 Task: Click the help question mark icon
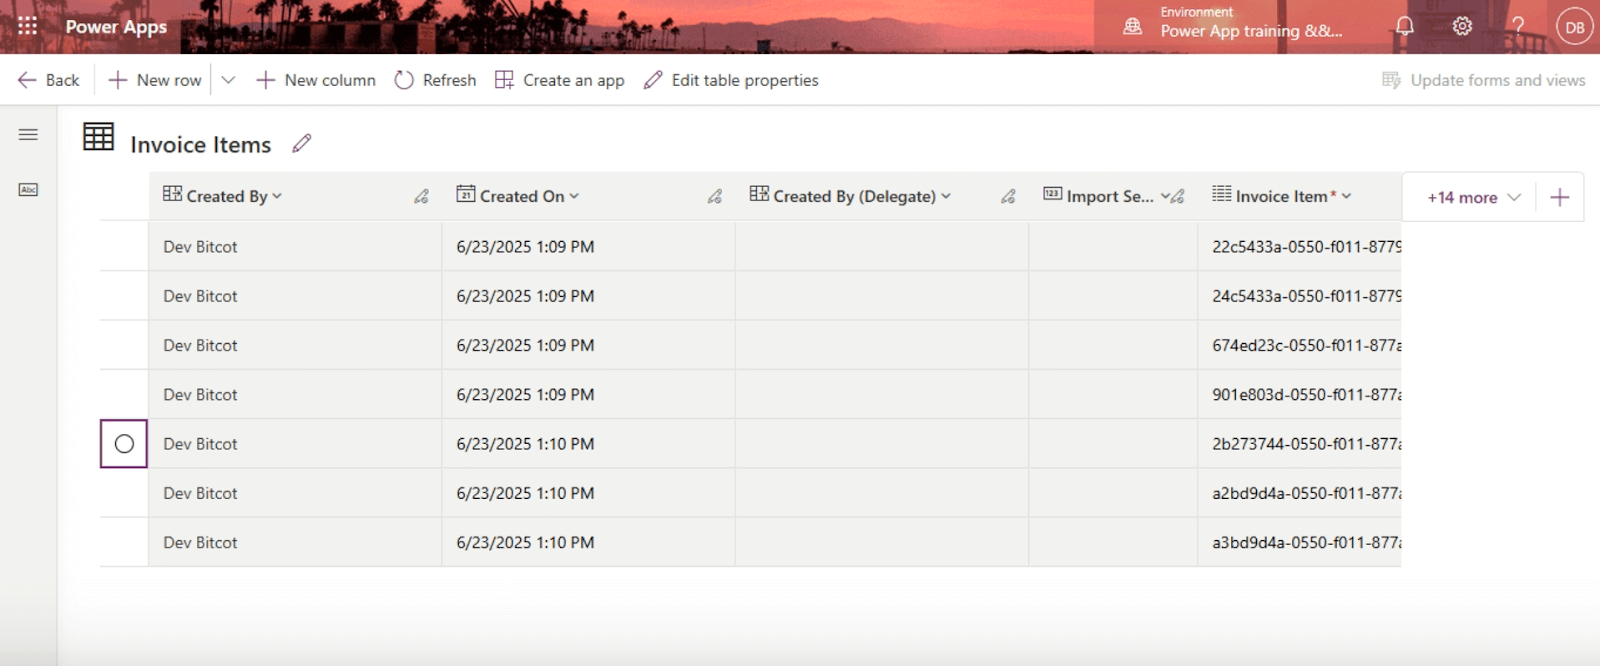(x=1518, y=27)
